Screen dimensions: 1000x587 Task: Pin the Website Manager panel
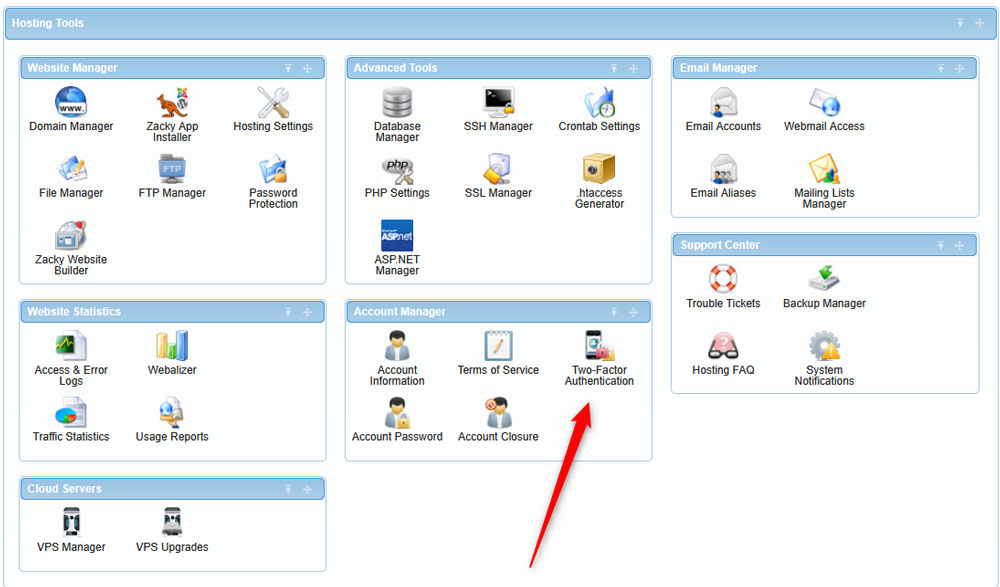click(x=290, y=68)
